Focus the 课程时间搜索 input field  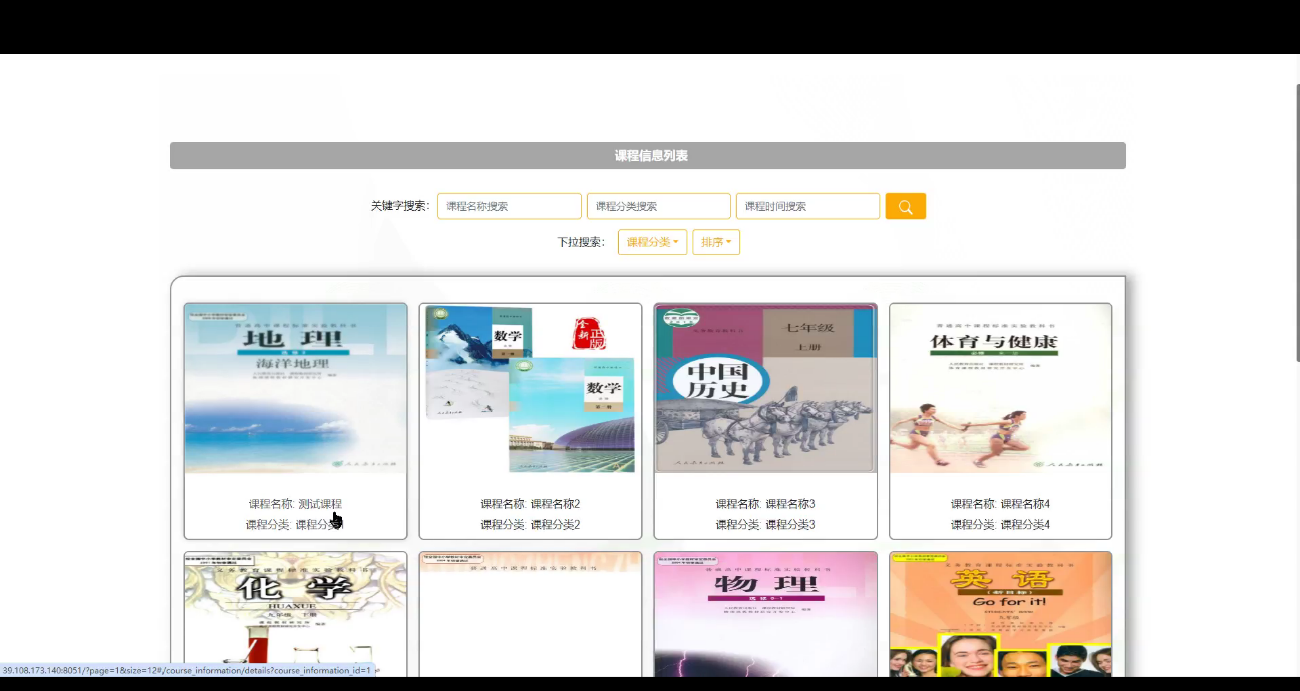click(808, 206)
